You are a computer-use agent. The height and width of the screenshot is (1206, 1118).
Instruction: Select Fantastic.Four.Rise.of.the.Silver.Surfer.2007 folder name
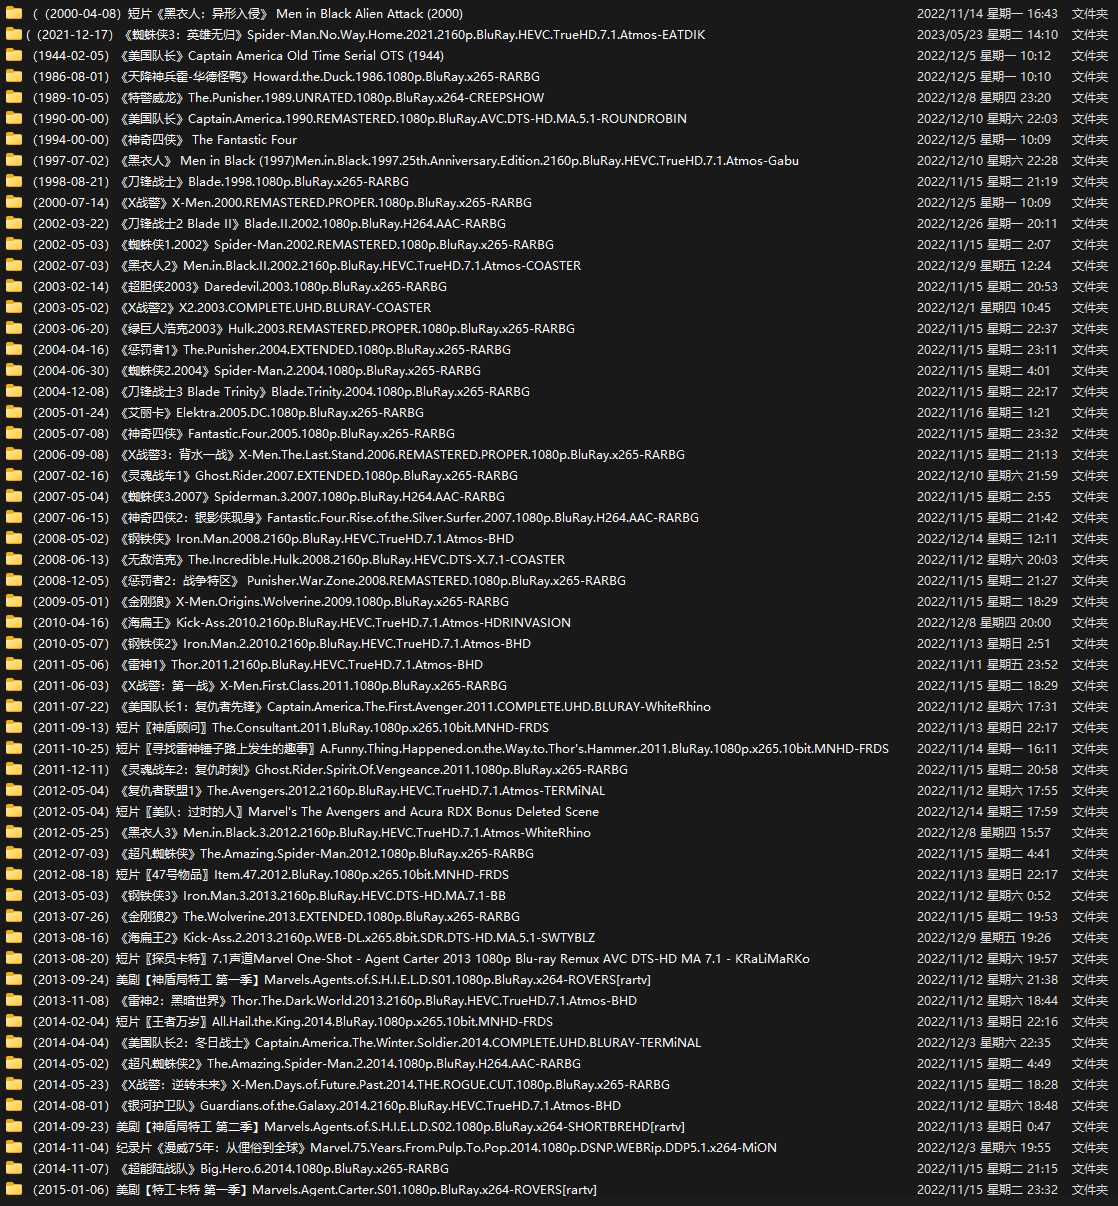click(x=365, y=518)
